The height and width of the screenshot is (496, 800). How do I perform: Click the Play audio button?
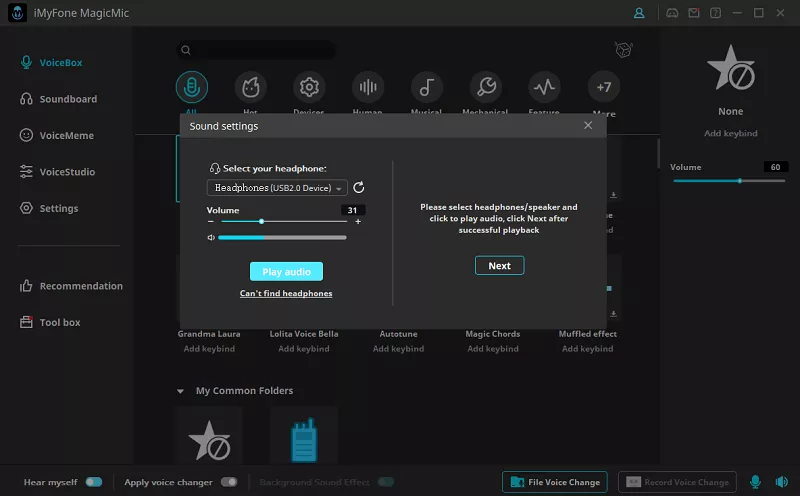coord(286,271)
